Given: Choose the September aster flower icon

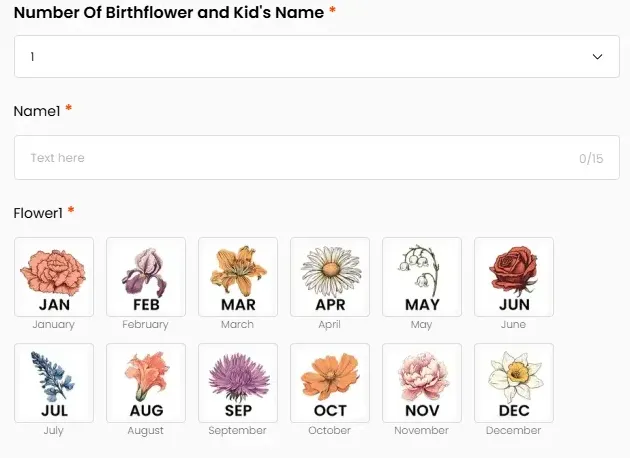Looking at the screenshot, I should [x=238, y=383].
